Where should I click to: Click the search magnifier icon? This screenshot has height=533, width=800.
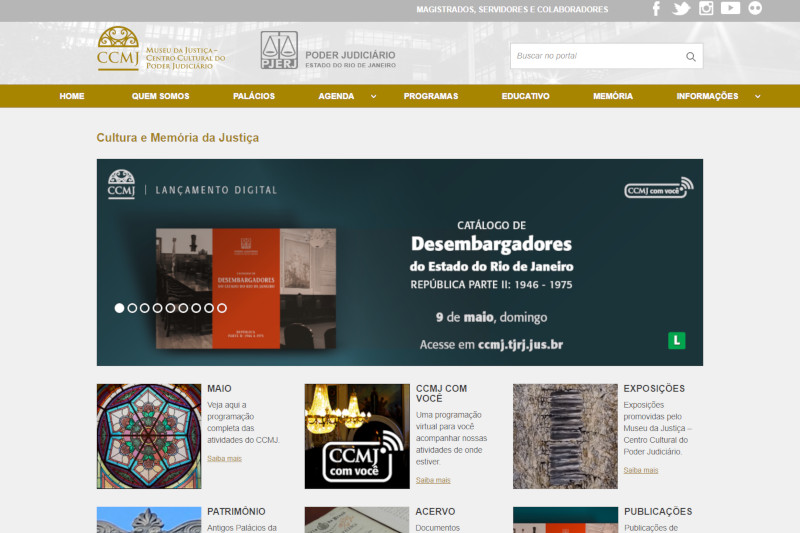point(691,56)
